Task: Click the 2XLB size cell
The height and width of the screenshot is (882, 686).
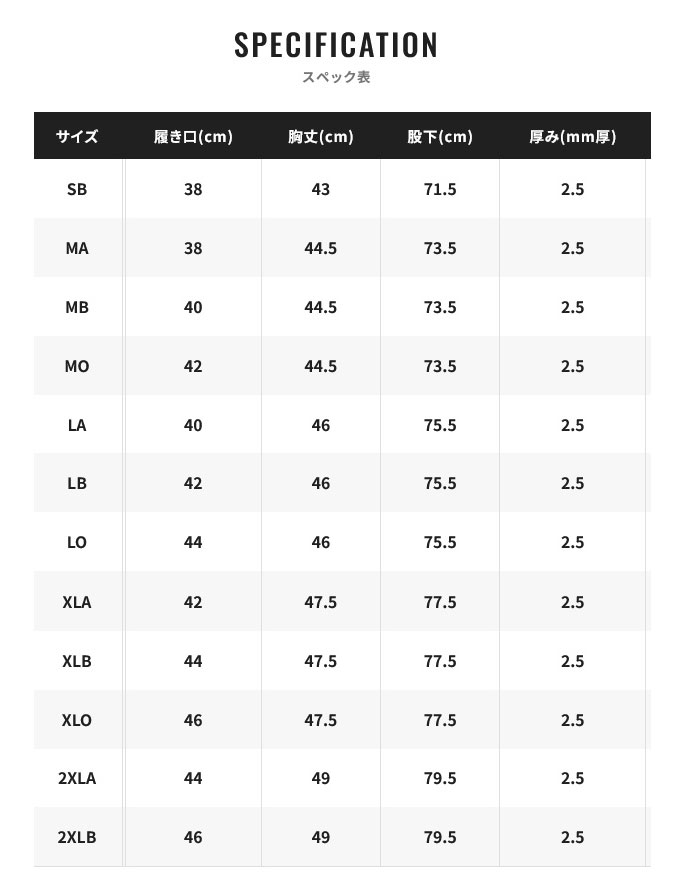Action: [77, 837]
